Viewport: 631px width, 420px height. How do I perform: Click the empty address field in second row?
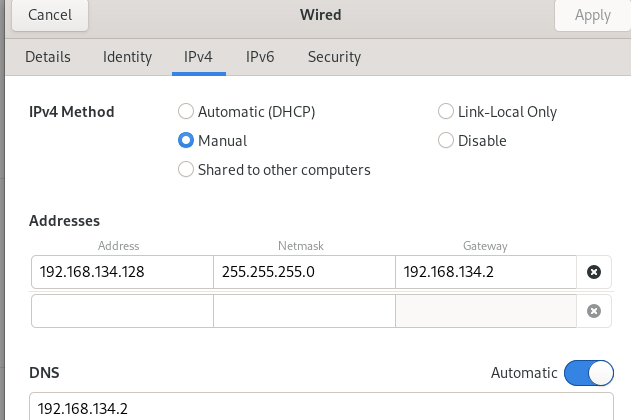pos(122,311)
